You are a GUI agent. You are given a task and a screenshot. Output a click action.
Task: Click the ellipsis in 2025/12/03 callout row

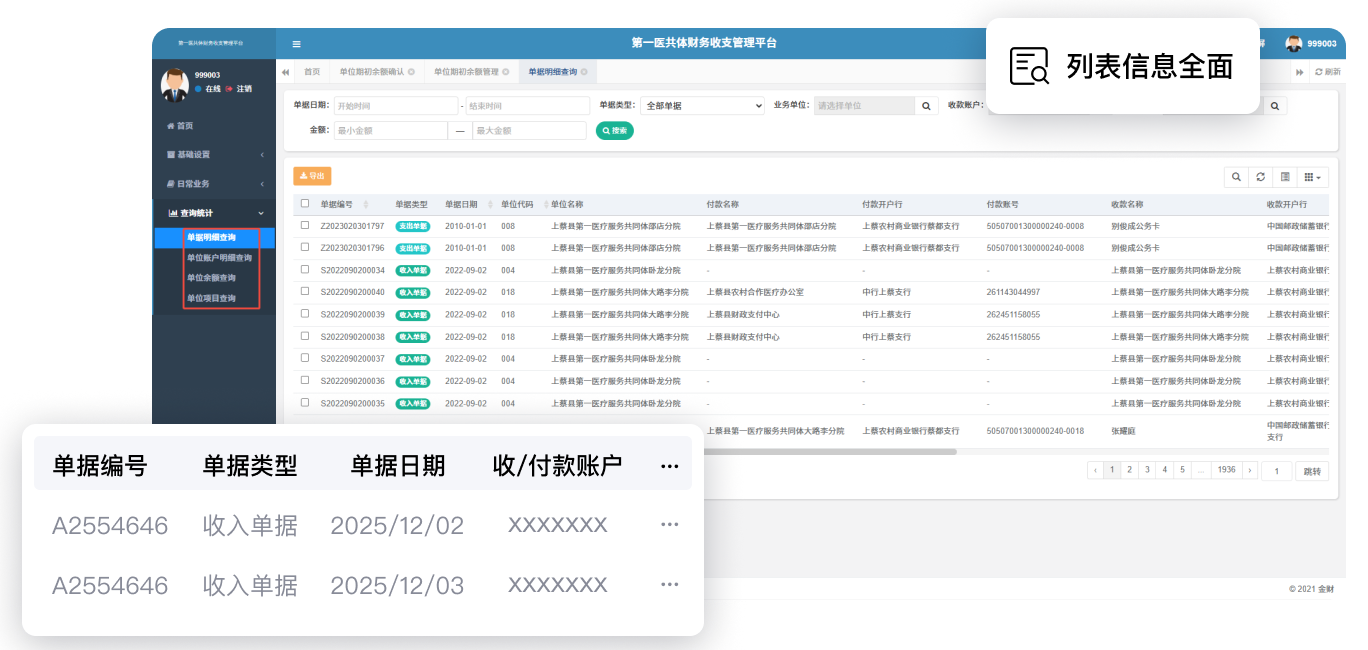tap(670, 585)
